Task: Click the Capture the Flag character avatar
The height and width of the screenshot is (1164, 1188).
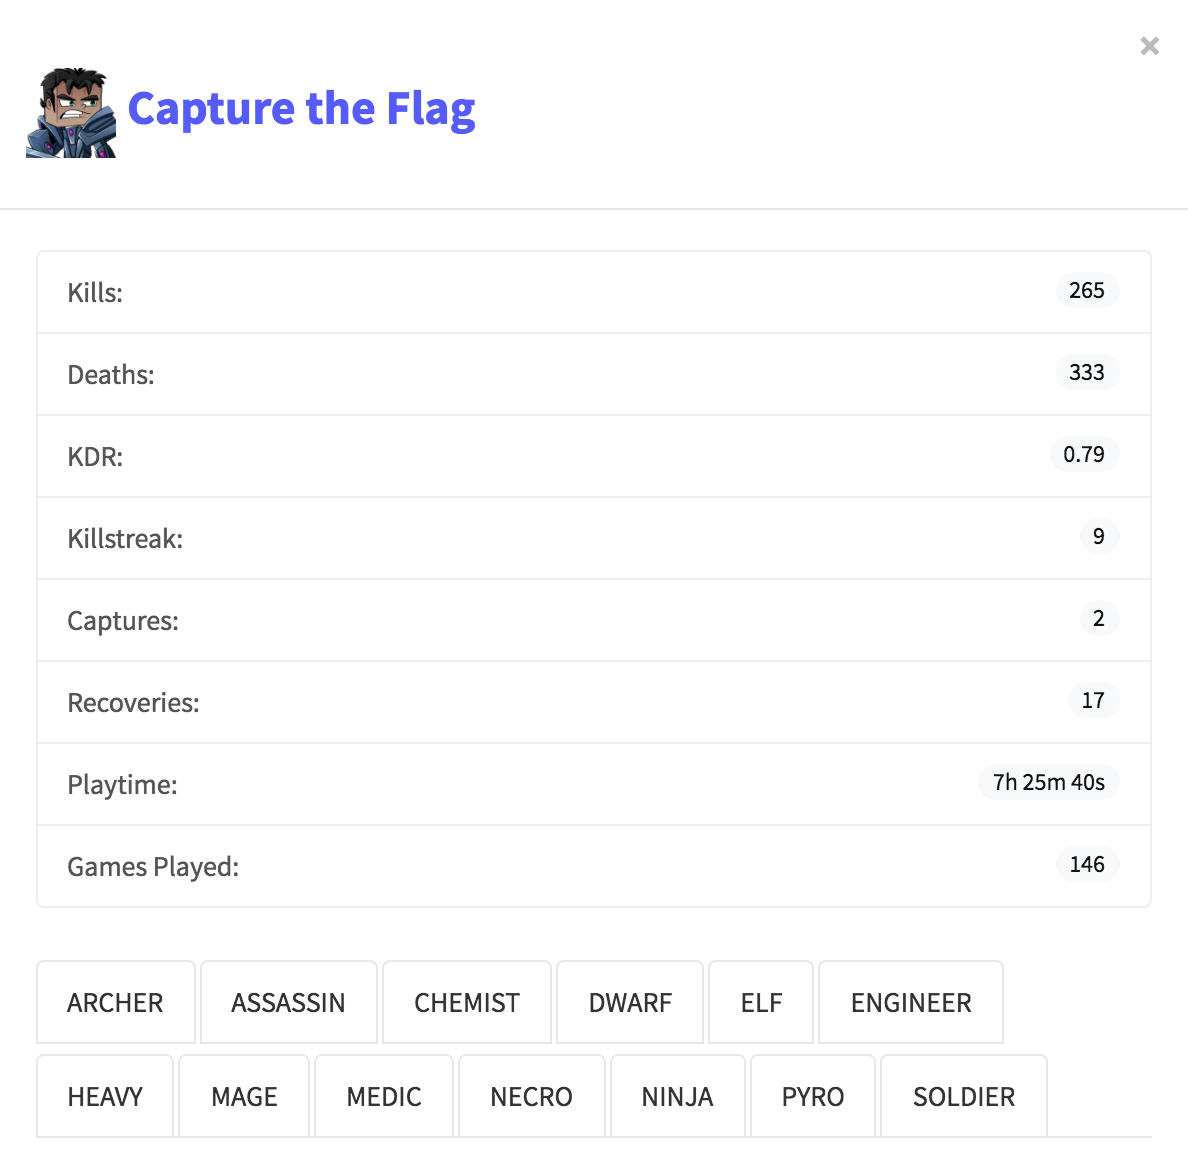Action: click(71, 113)
